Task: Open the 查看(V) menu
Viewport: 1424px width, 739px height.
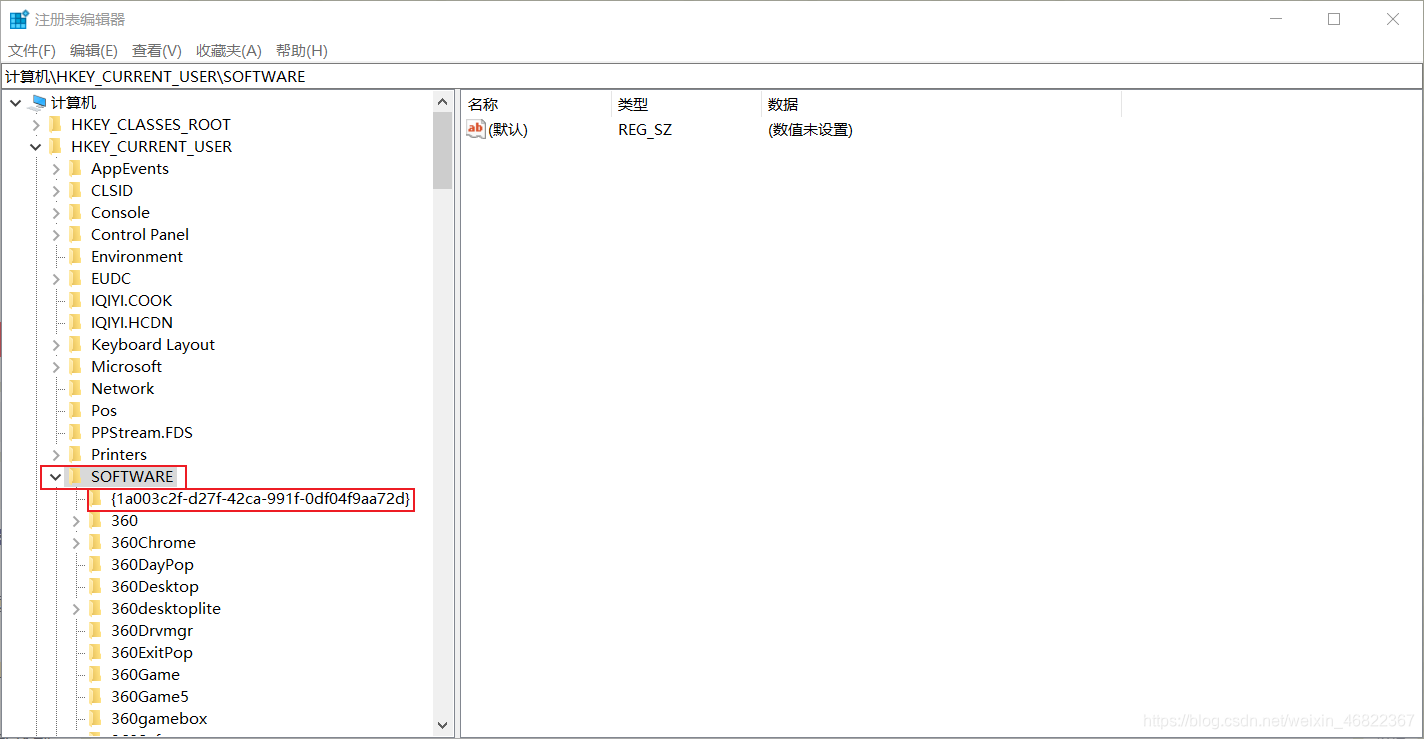Action: point(156,50)
